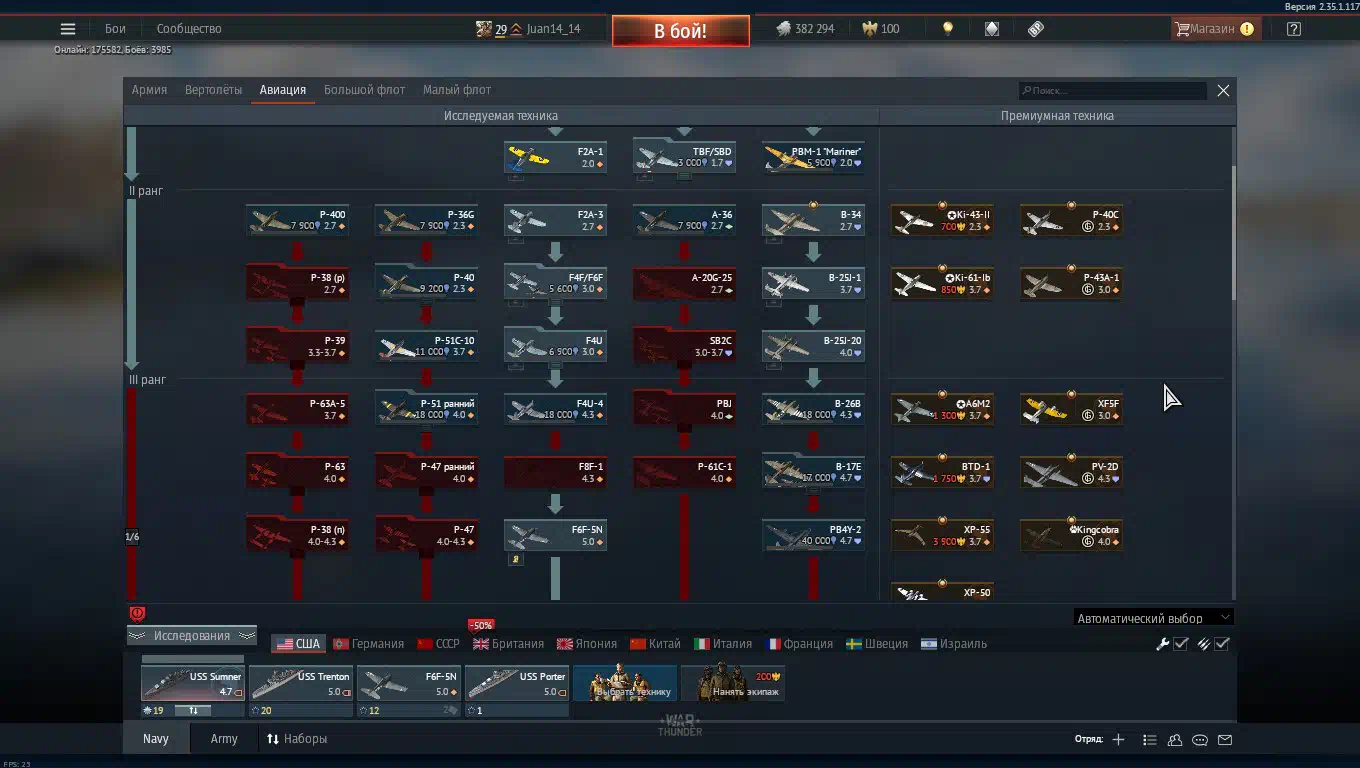
Task: Switch to the Малый флот tab
Action: pos(457,90)
